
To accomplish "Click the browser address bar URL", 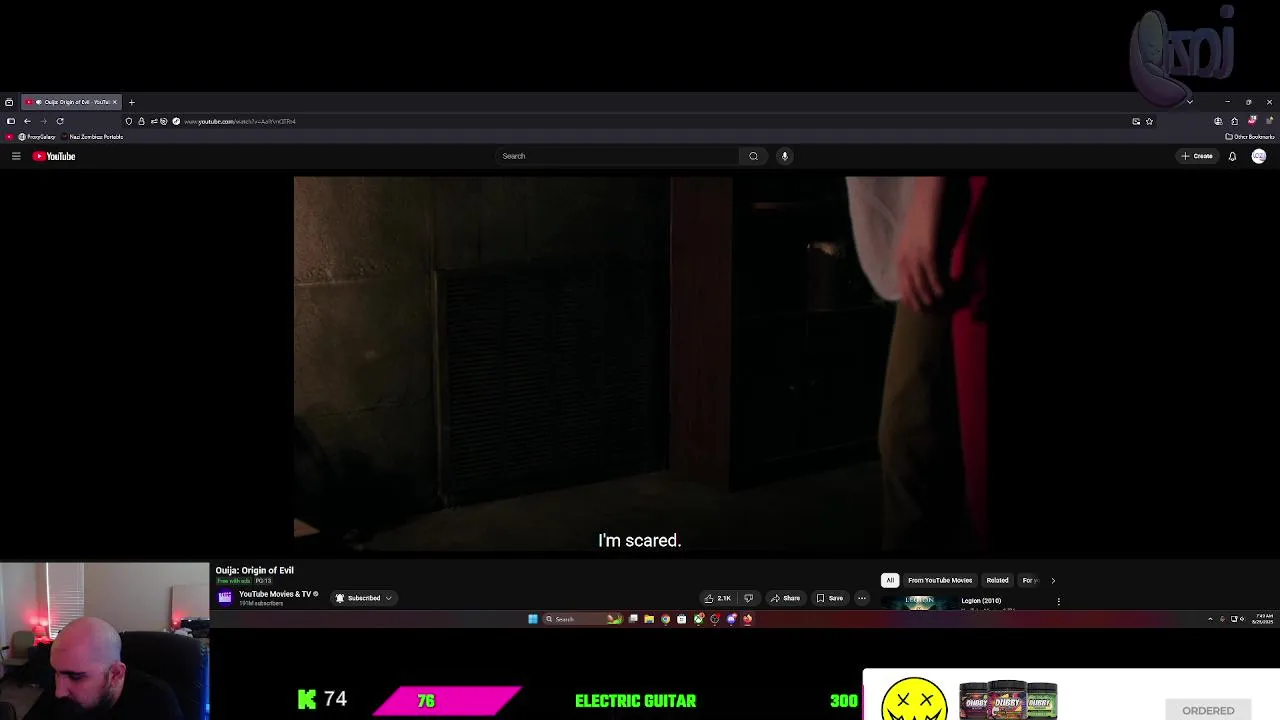I will (x=240, y=121).
